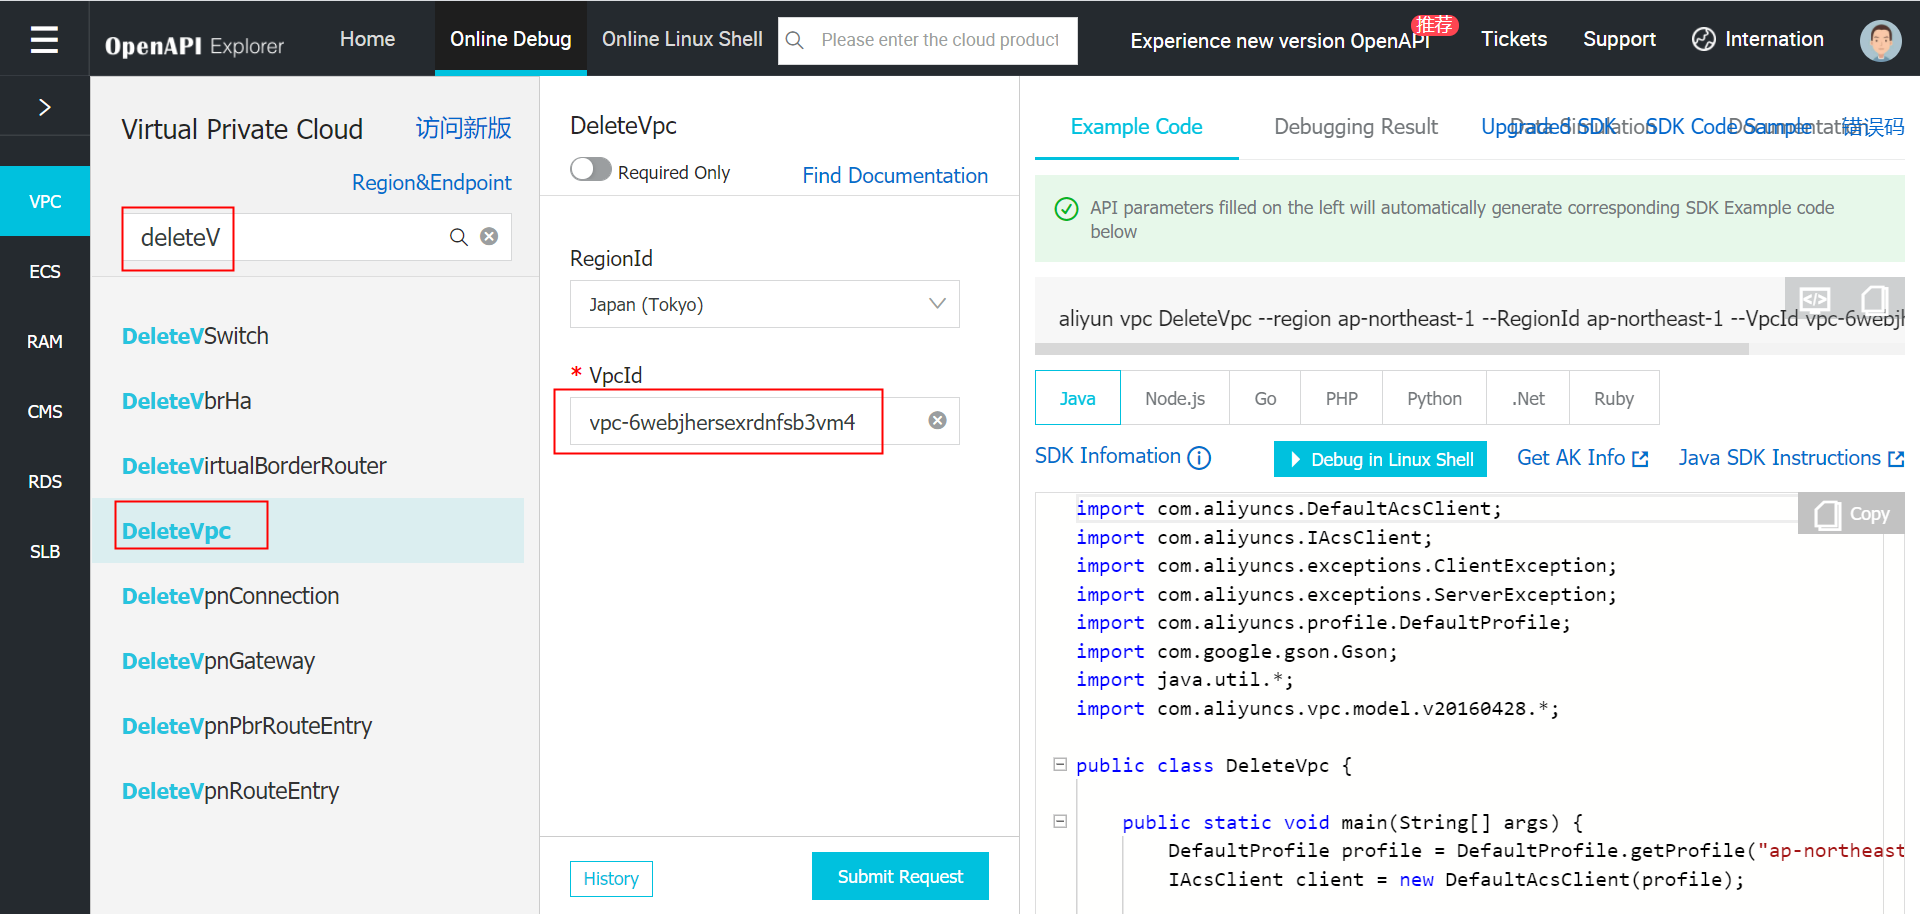The image size is (1920, 914).
Task: Open the user avatar profile
Action: (x=1880, y=40)
